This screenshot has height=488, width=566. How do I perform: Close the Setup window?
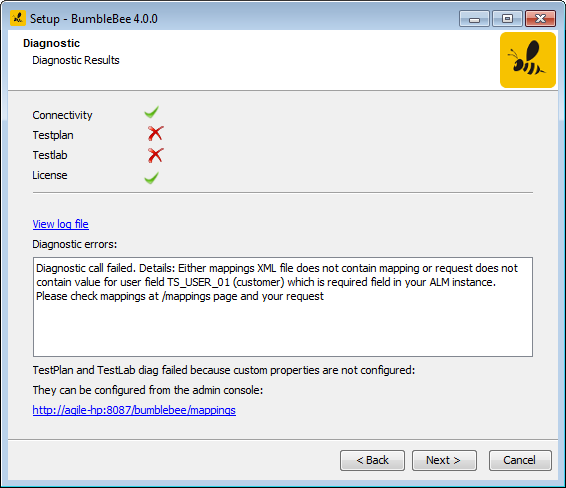(x=540, y=18)
